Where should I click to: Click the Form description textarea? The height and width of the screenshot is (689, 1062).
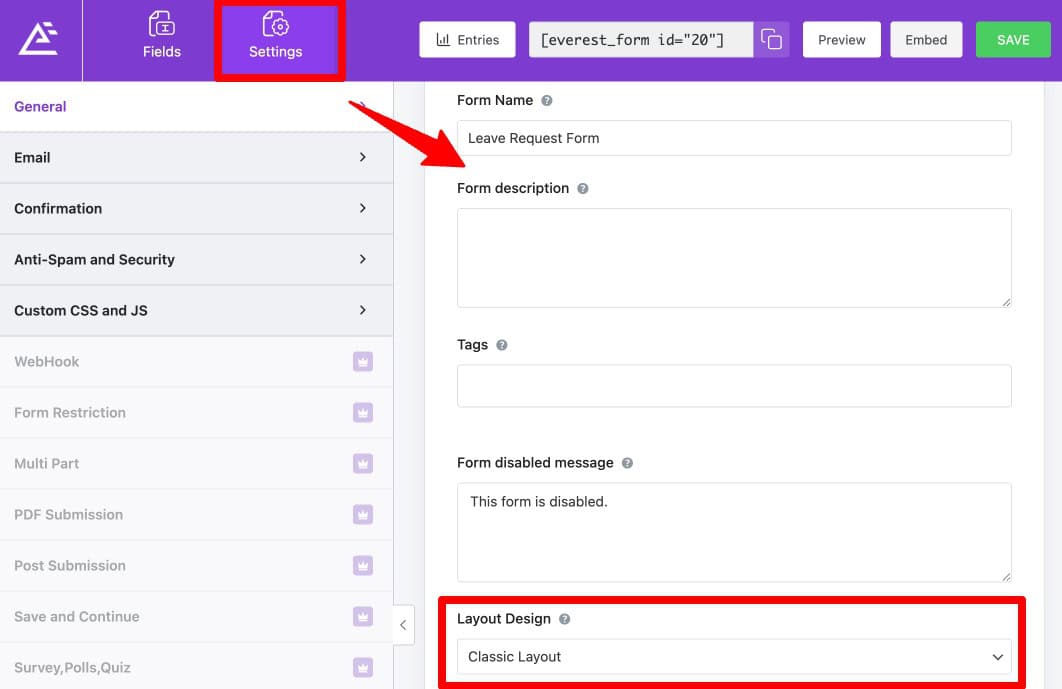(x=734, y=258)
